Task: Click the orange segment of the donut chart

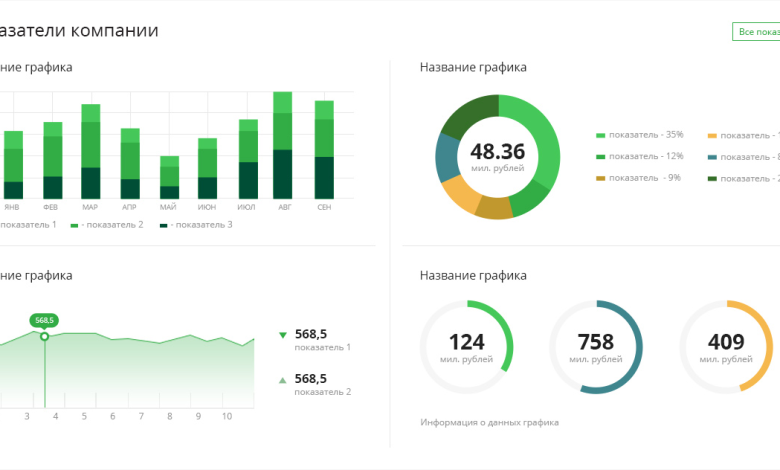Action: tap(460, 194)
